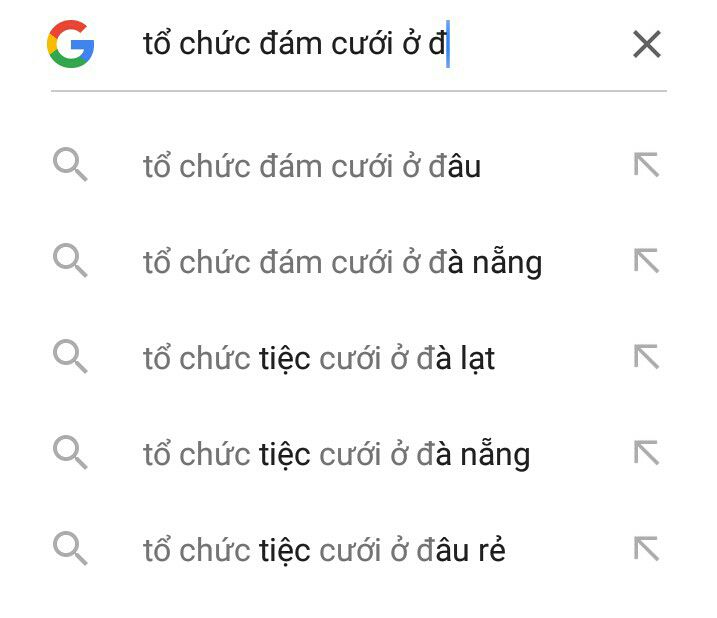The width and height of the screenshot is (717, 618).
Task: Clear the search text with the X
Action: click(x=647, y=44)
